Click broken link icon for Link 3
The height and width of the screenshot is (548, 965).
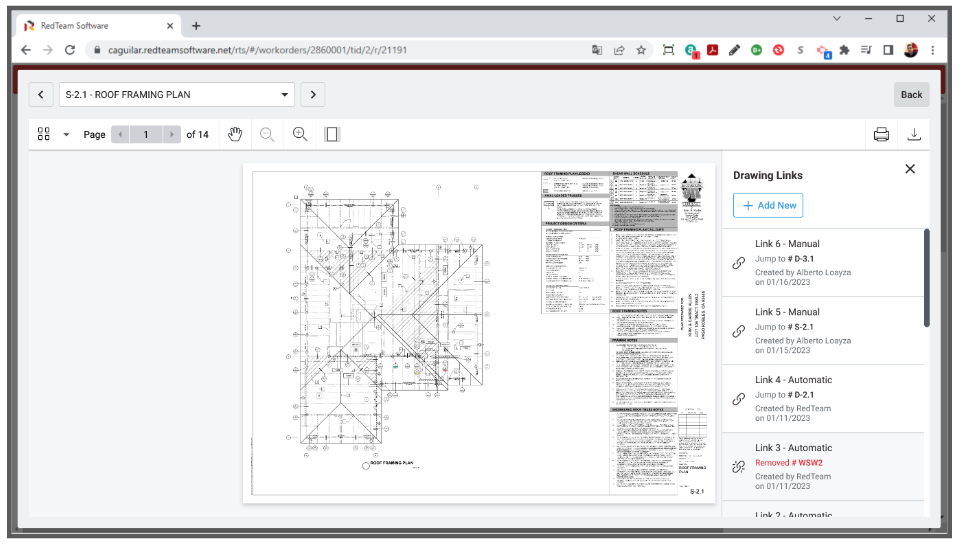click(x=739, y=466)
